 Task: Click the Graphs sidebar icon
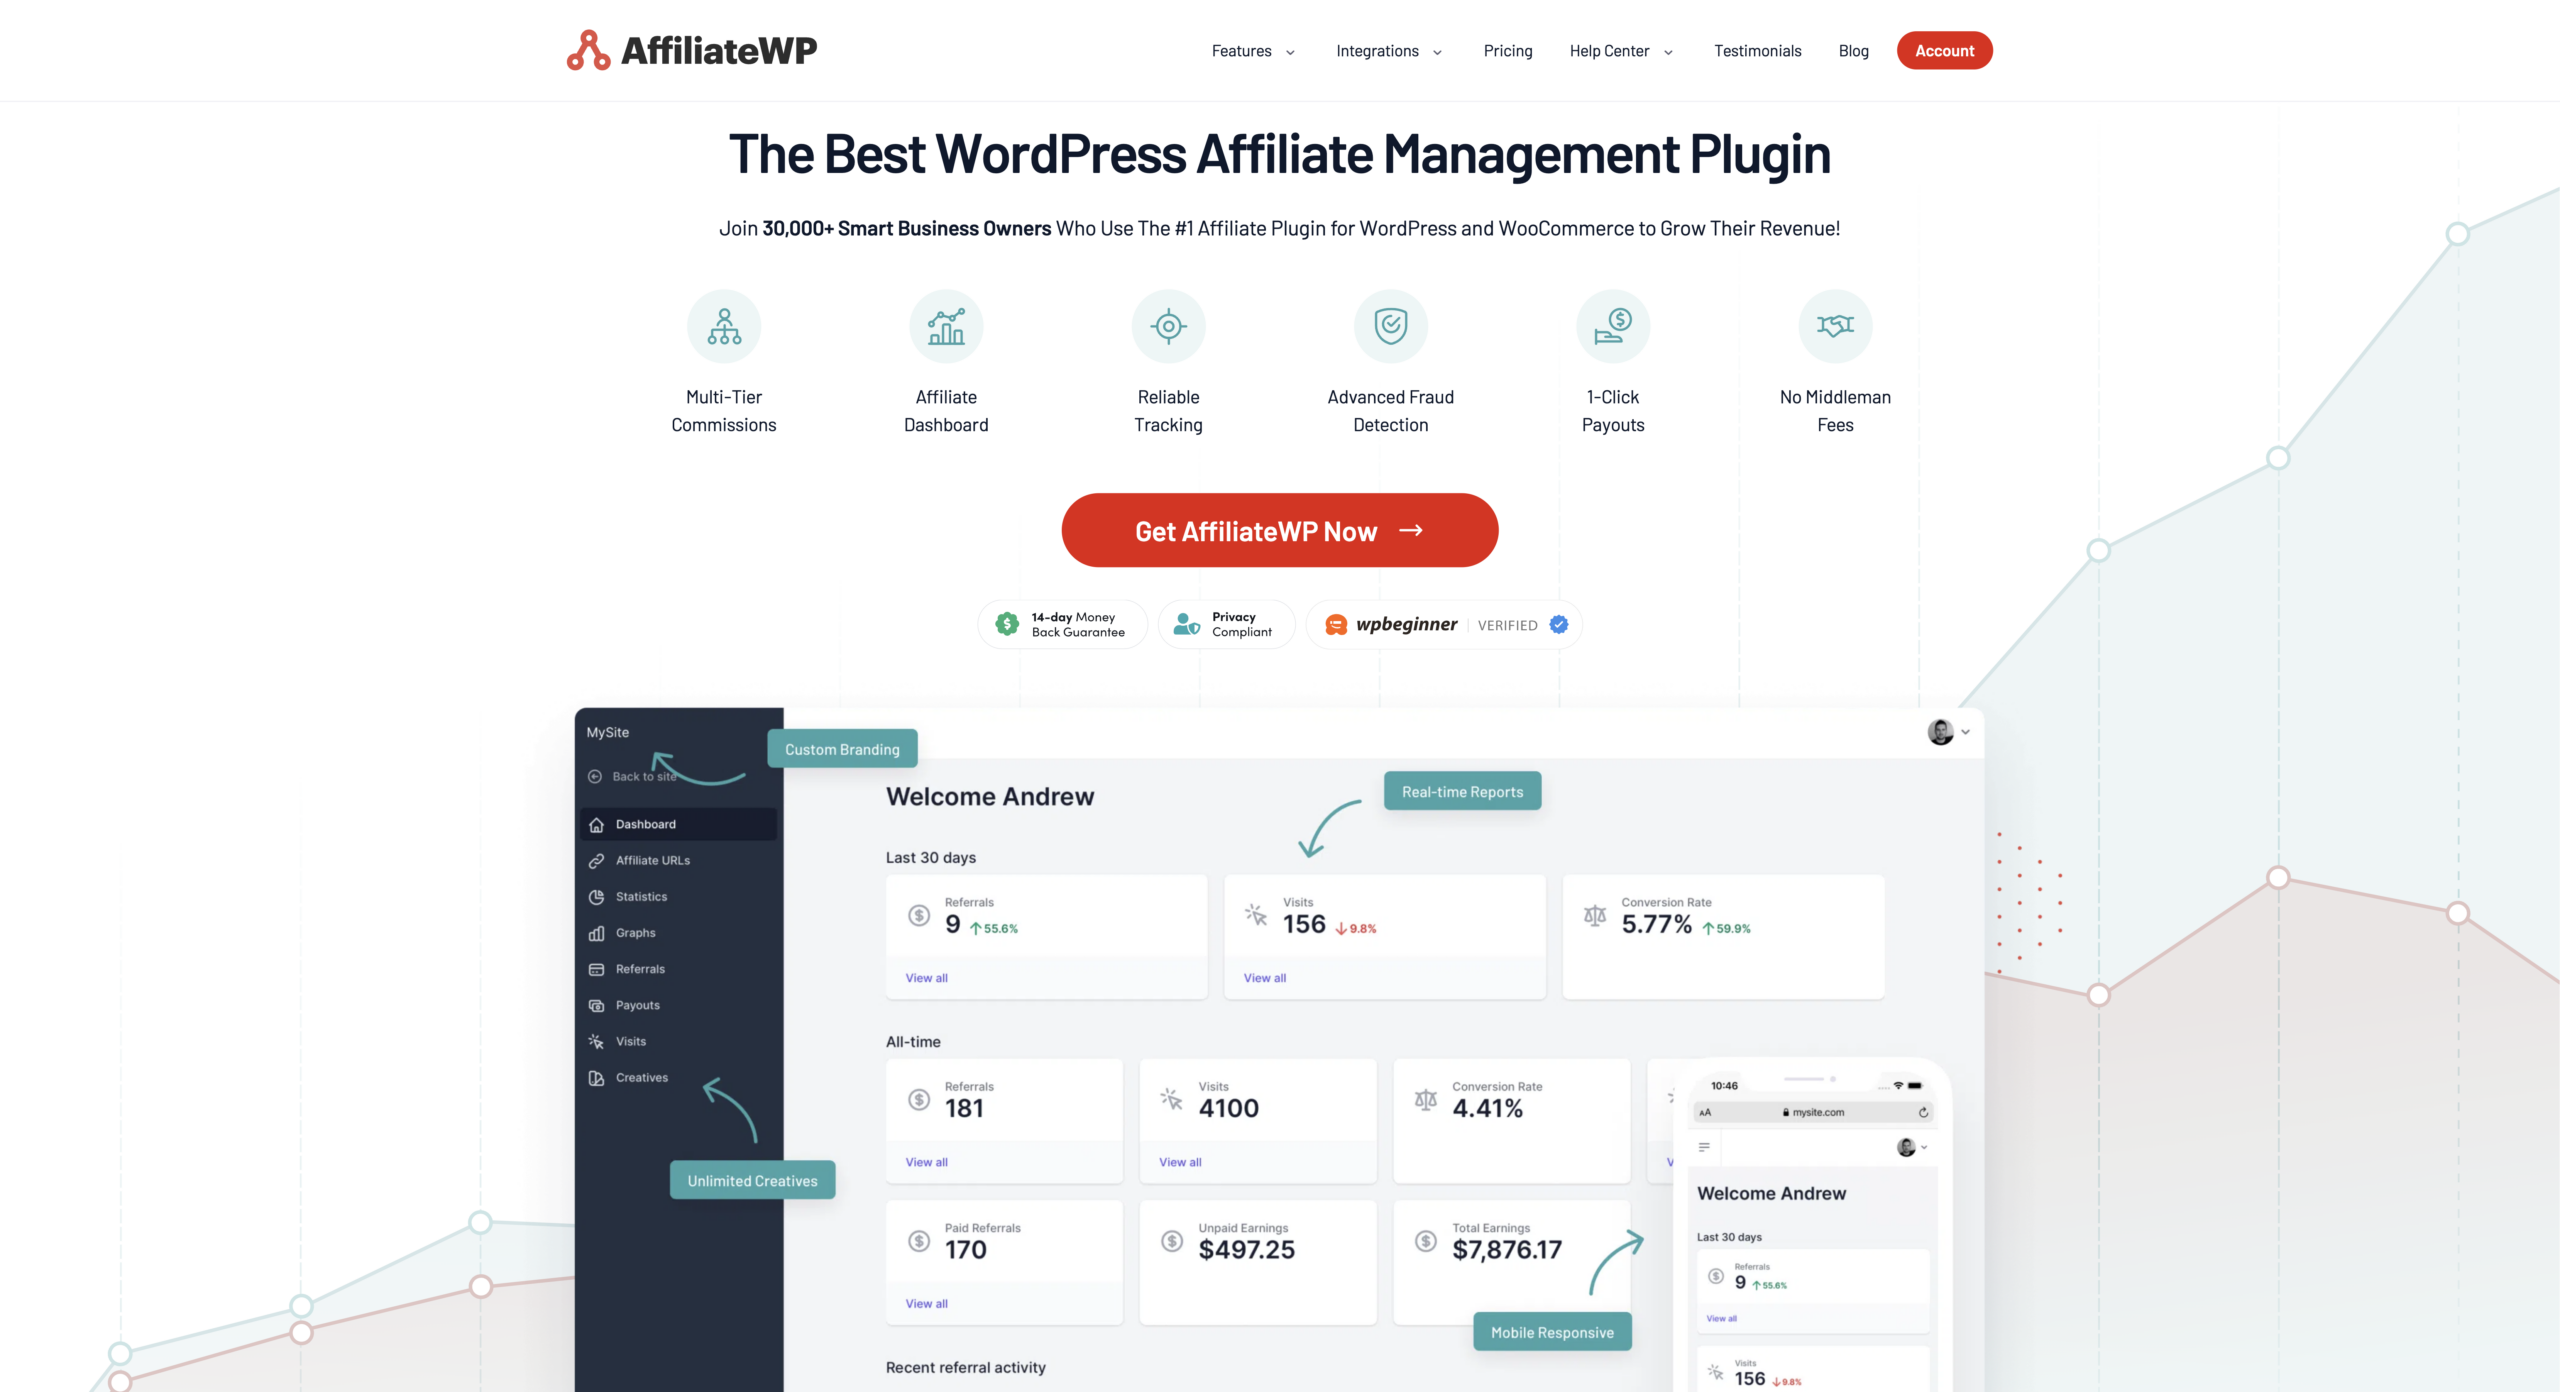[596, 933]
